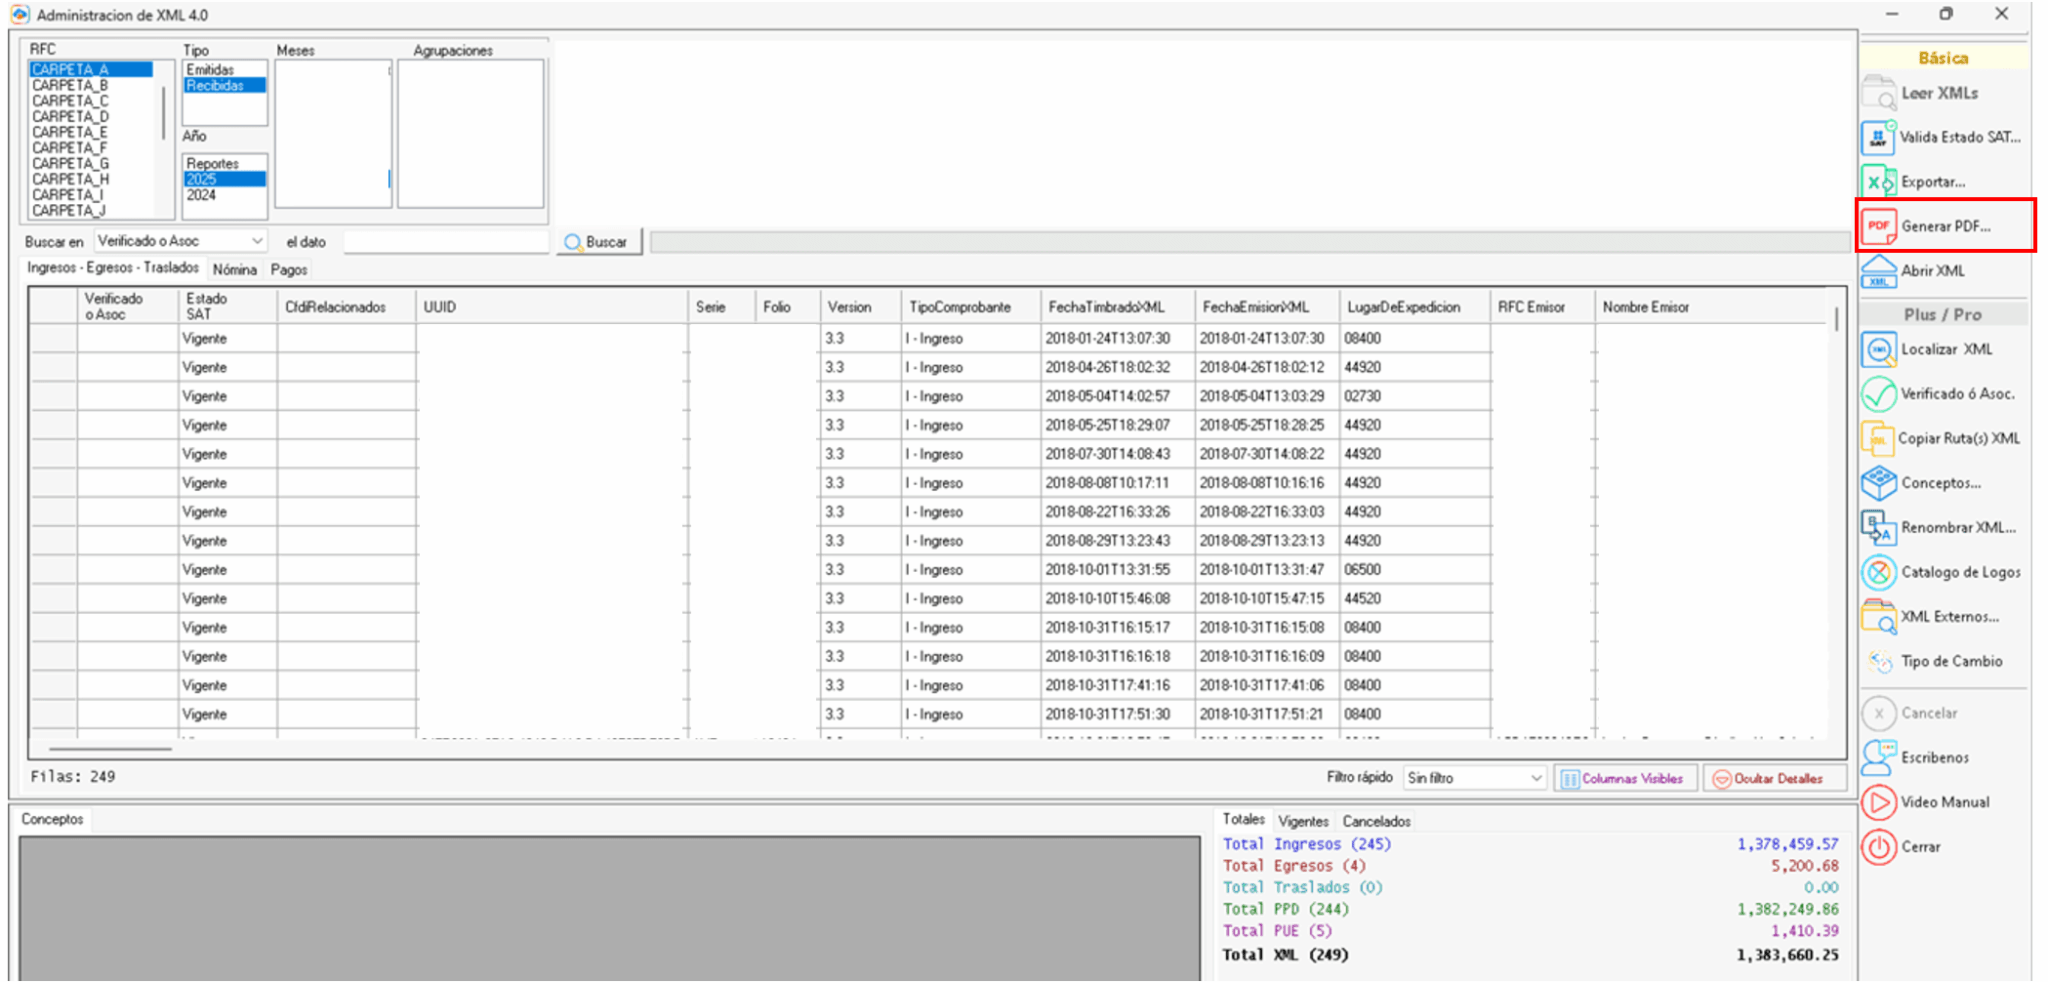Image resolution: width=2048 pixels, height=982 pixels.
Task: Select Emitidas in the Tipo list
Action: [x=210, y=69]
